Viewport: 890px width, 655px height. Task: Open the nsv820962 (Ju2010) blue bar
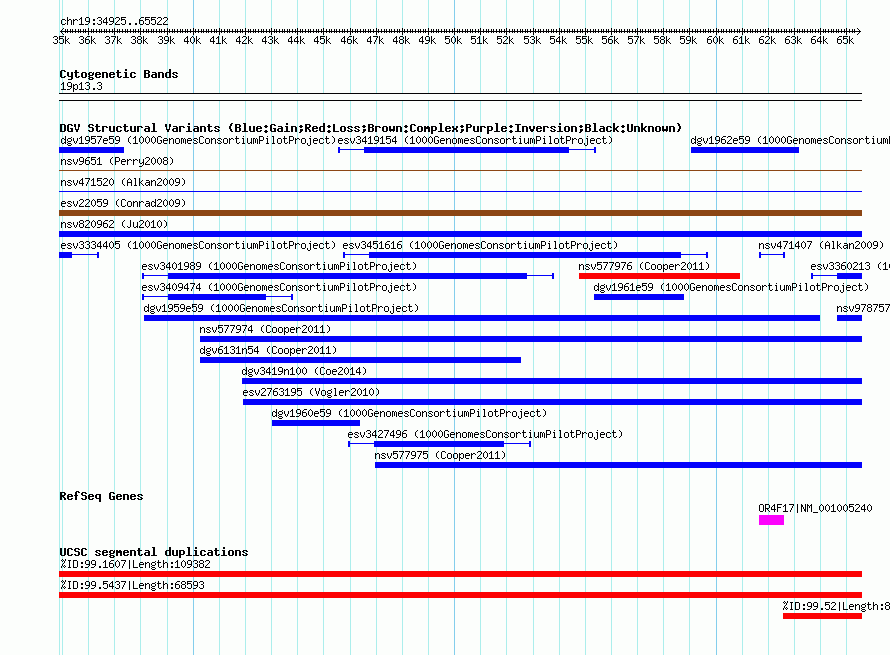tap(460, 234)
